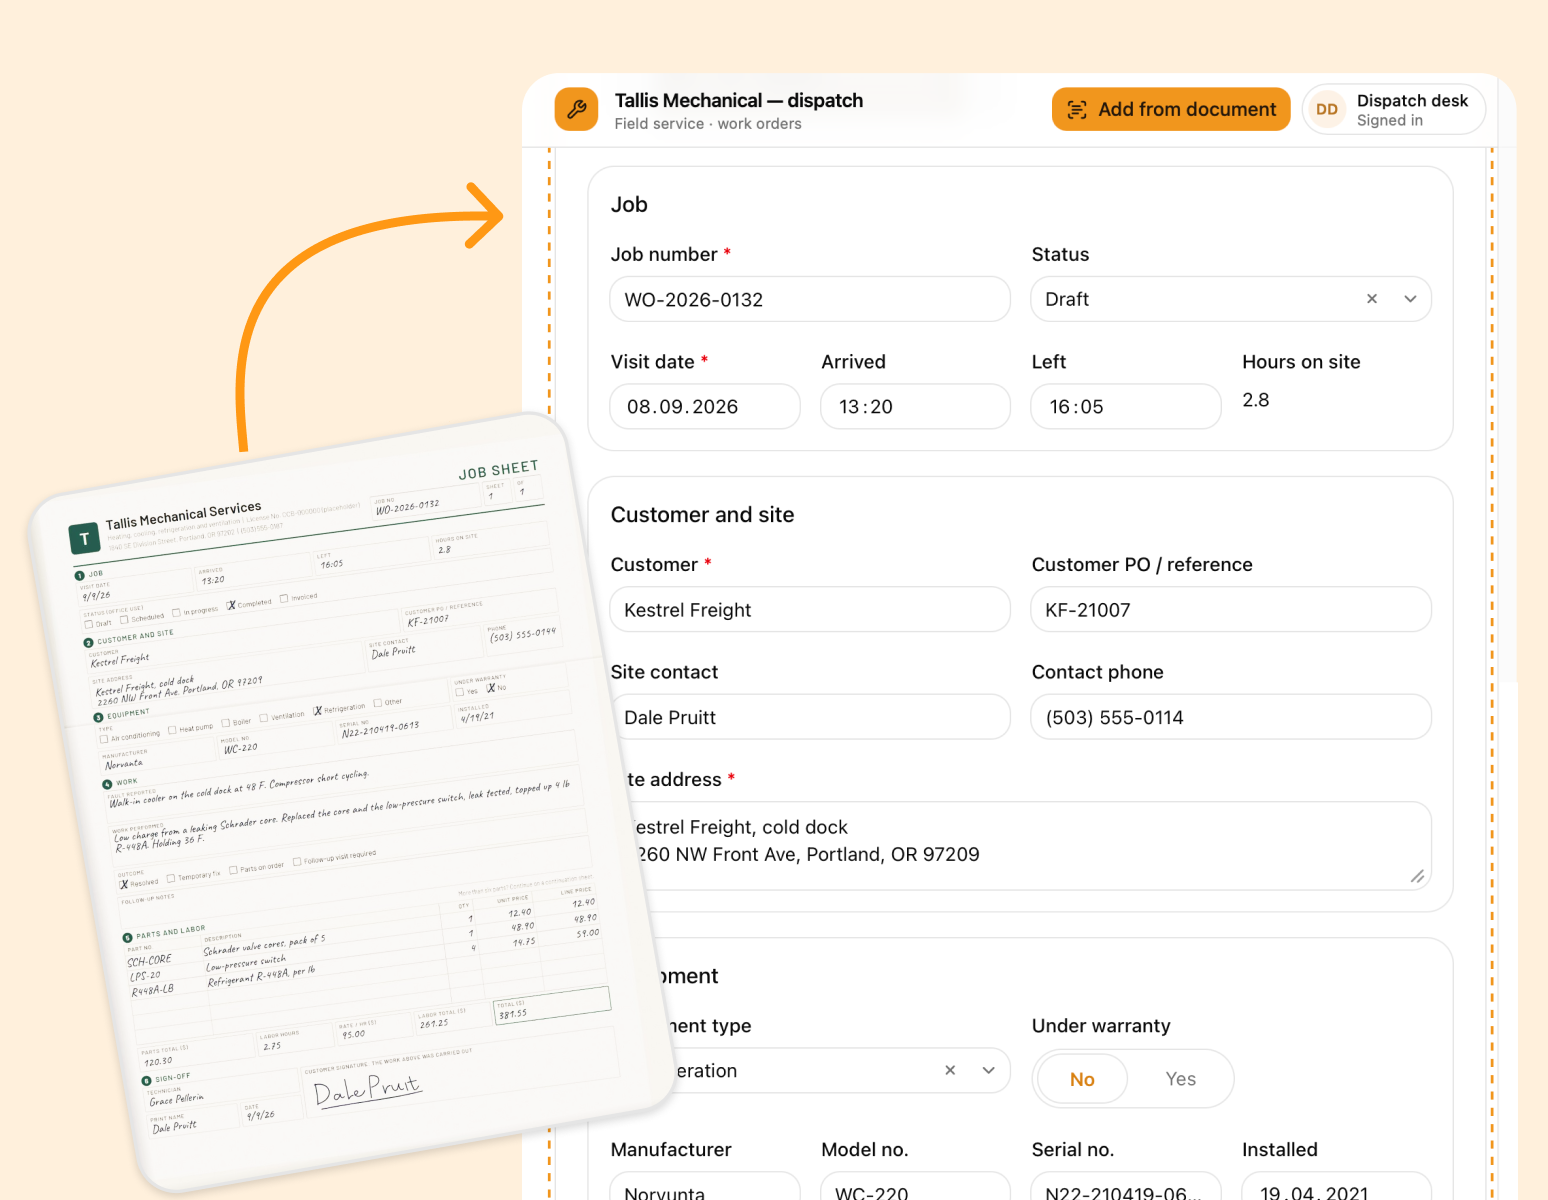Click the Field service · work orders subtitle
The width and height of the screenshot is (1548, 1200).
coord(708,124)
